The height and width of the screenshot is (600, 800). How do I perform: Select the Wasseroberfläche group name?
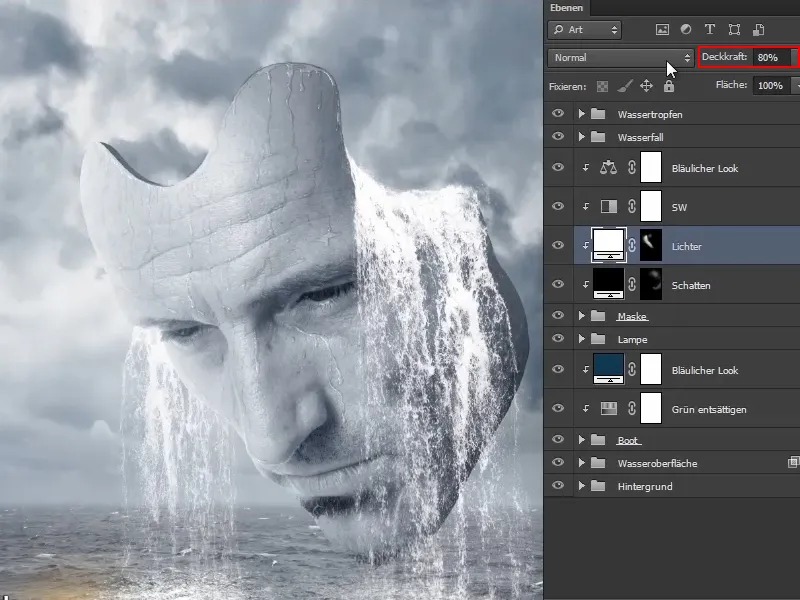click(x=657, y=464)
